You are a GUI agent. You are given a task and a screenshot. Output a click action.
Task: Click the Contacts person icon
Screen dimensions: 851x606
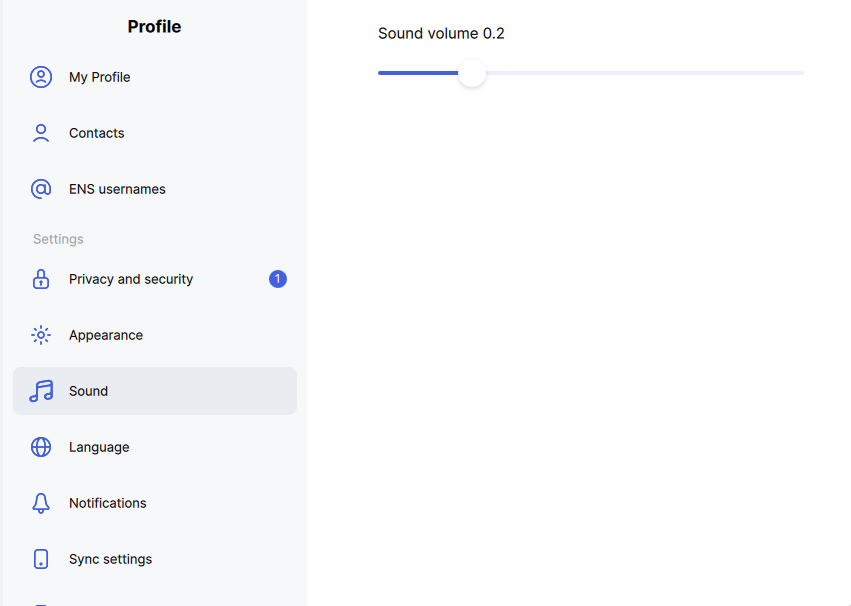coord(41,133)
